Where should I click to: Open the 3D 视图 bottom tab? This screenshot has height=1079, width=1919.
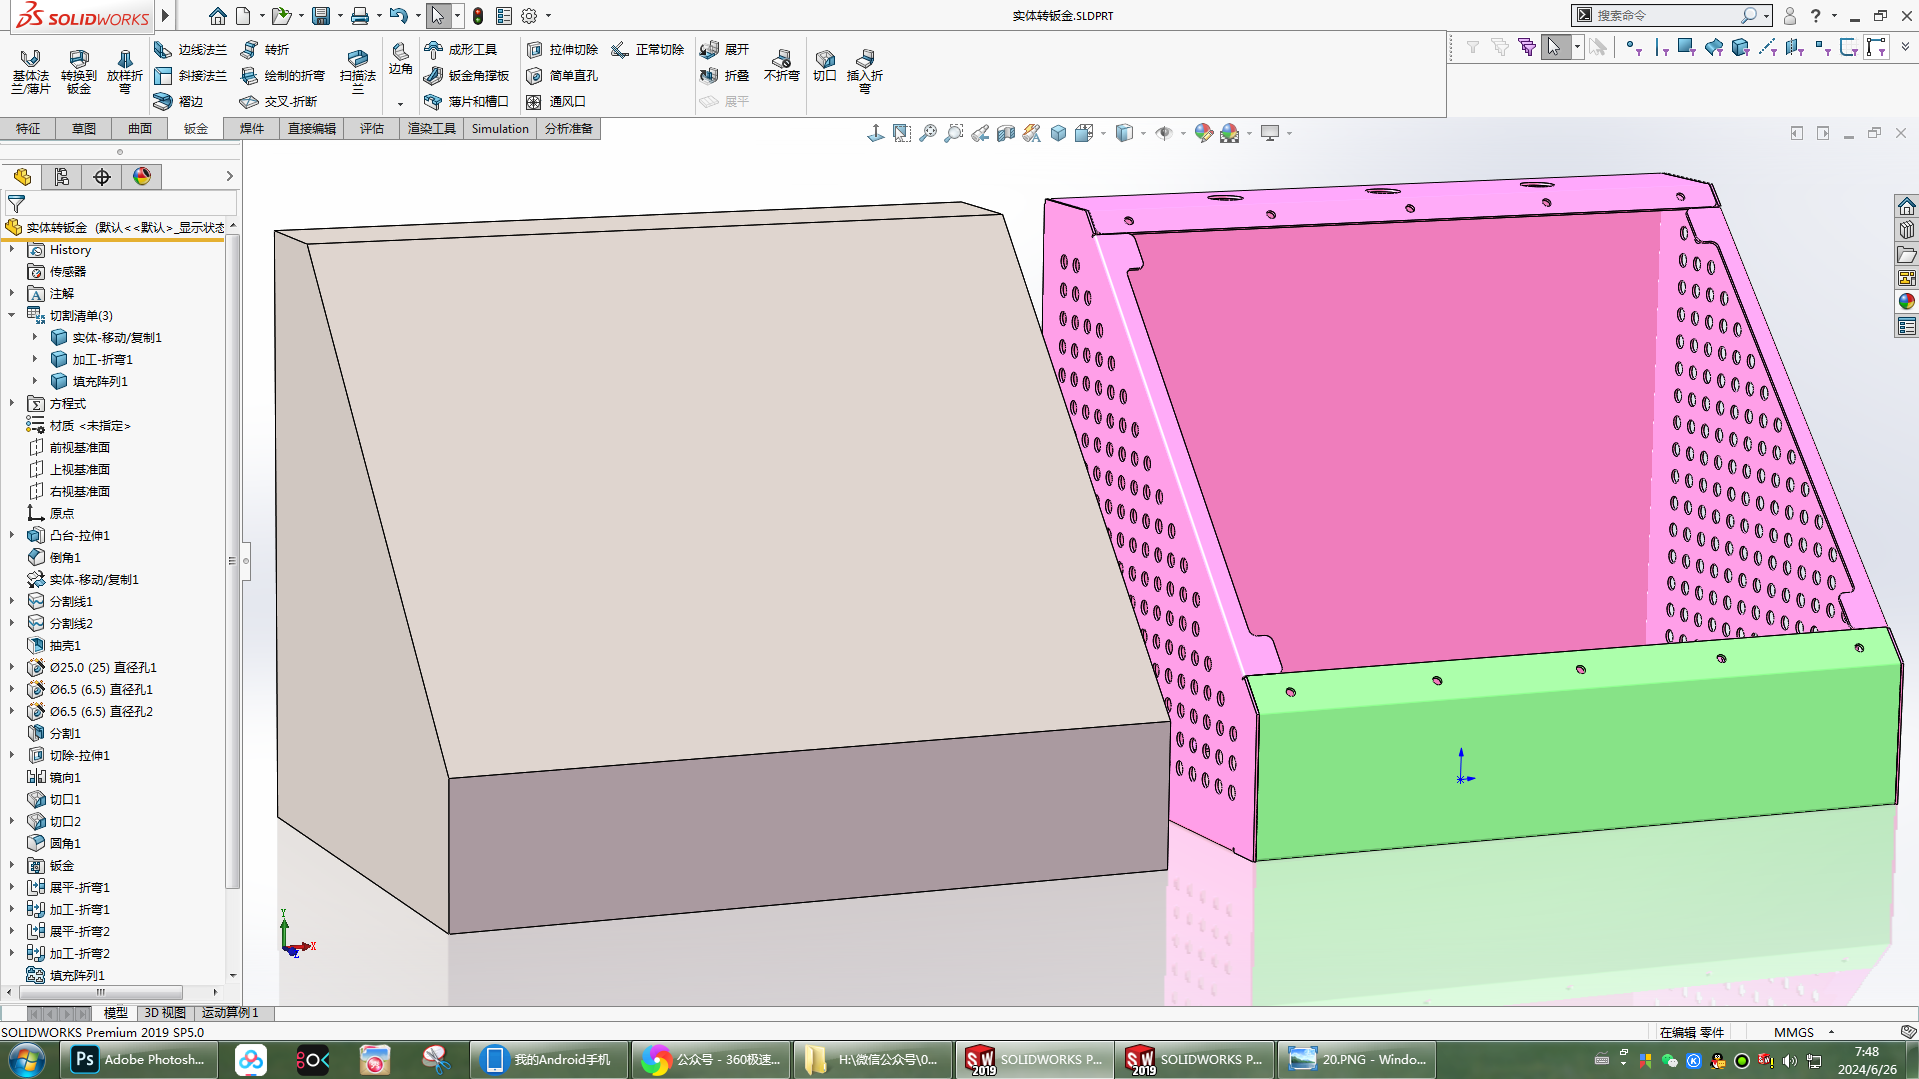[x=165, y=1013]
